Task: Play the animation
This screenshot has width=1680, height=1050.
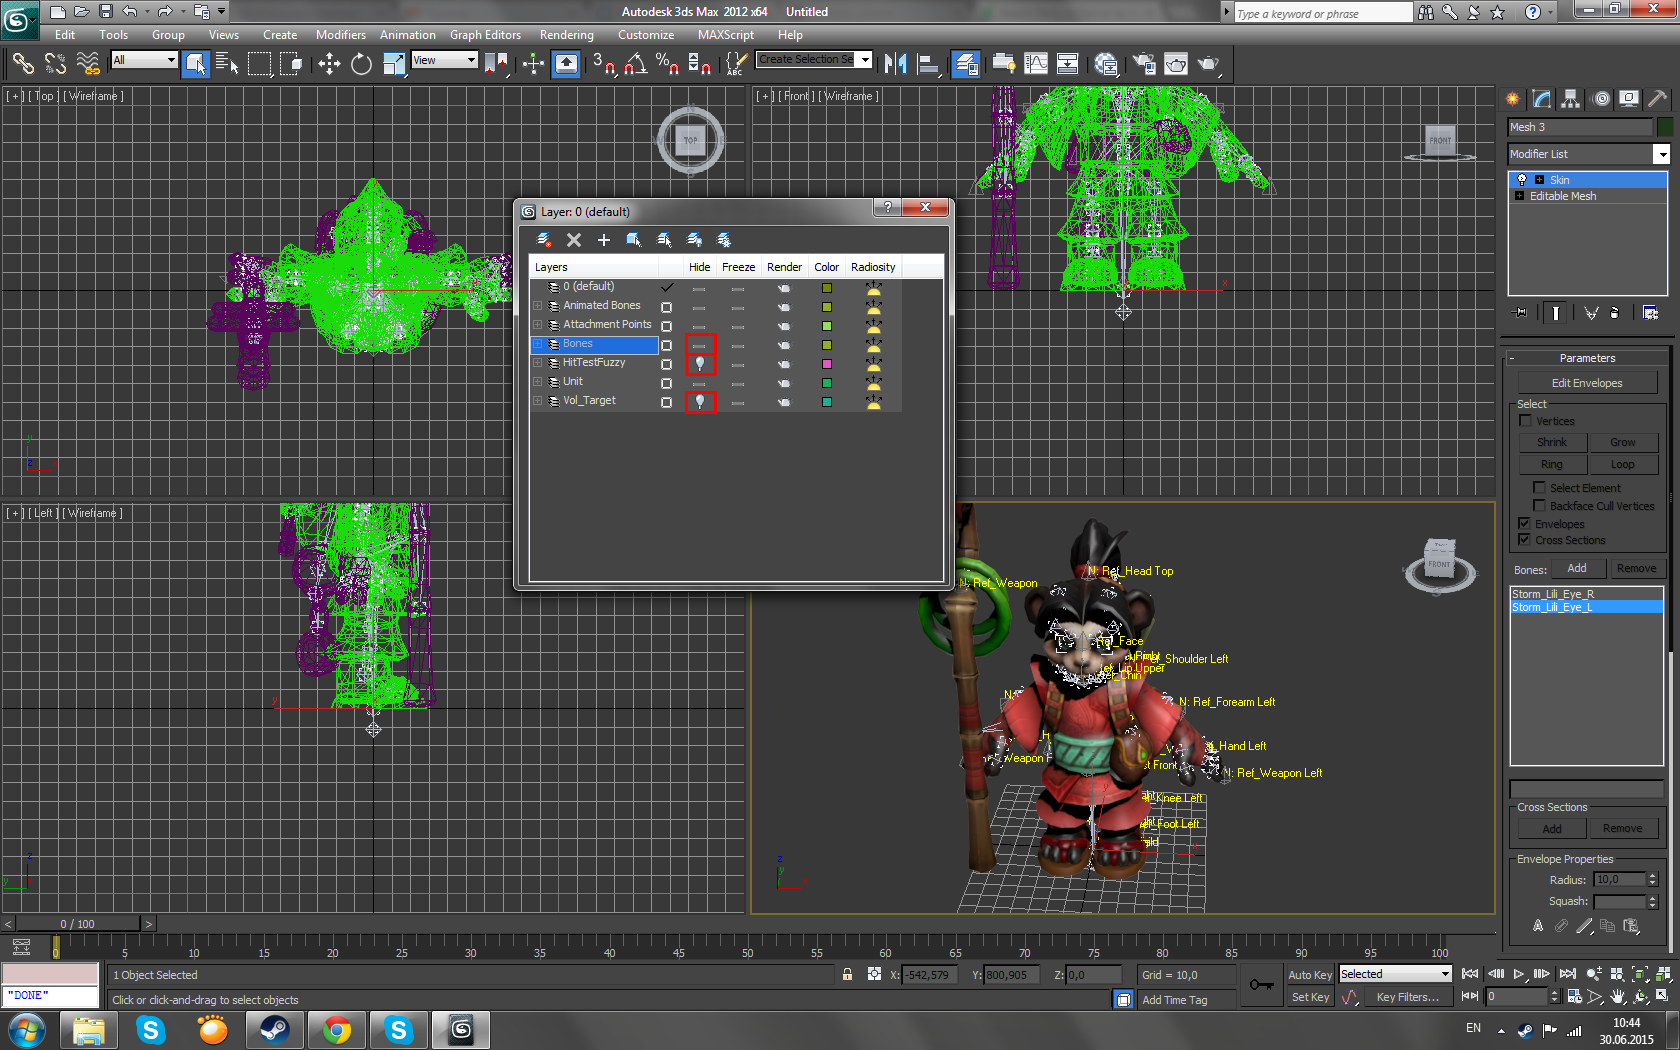Action: point(1519,974)
